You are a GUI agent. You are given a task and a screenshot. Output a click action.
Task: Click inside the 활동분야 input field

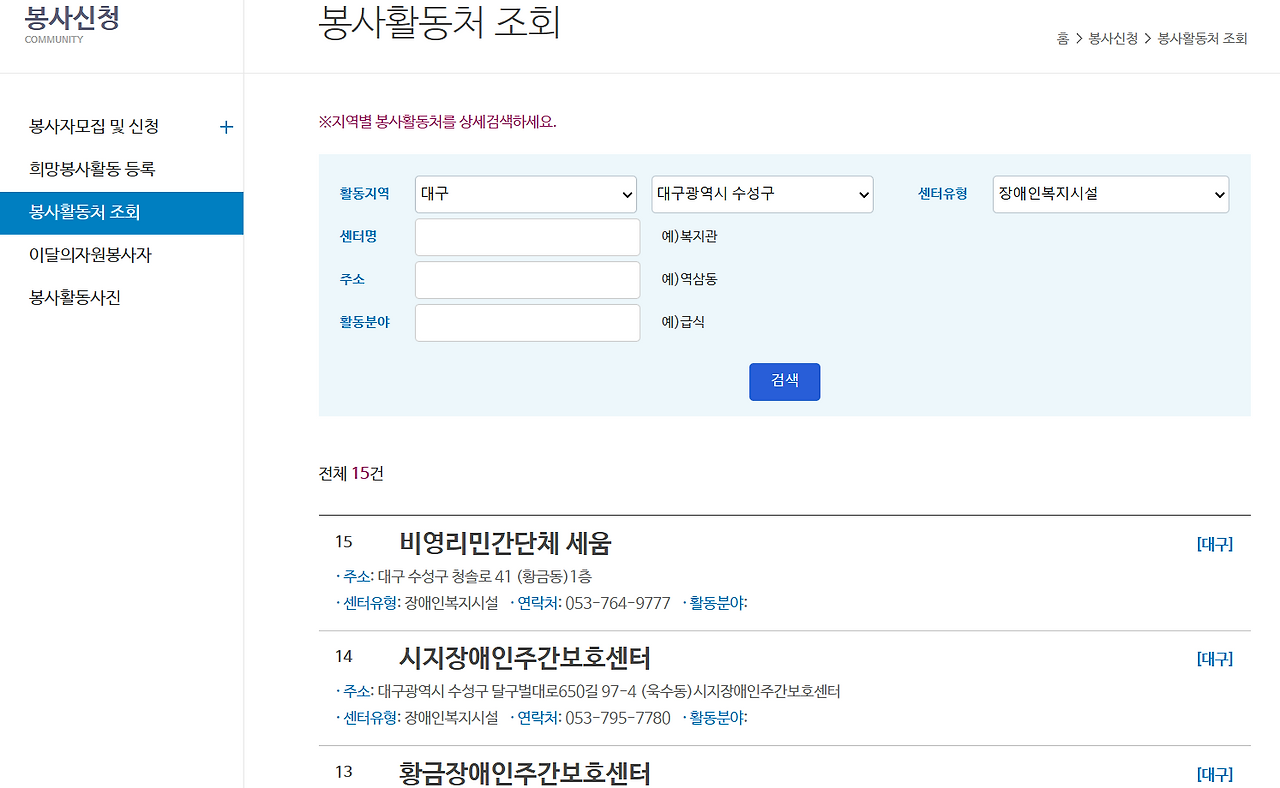click(x=527, y=322)
